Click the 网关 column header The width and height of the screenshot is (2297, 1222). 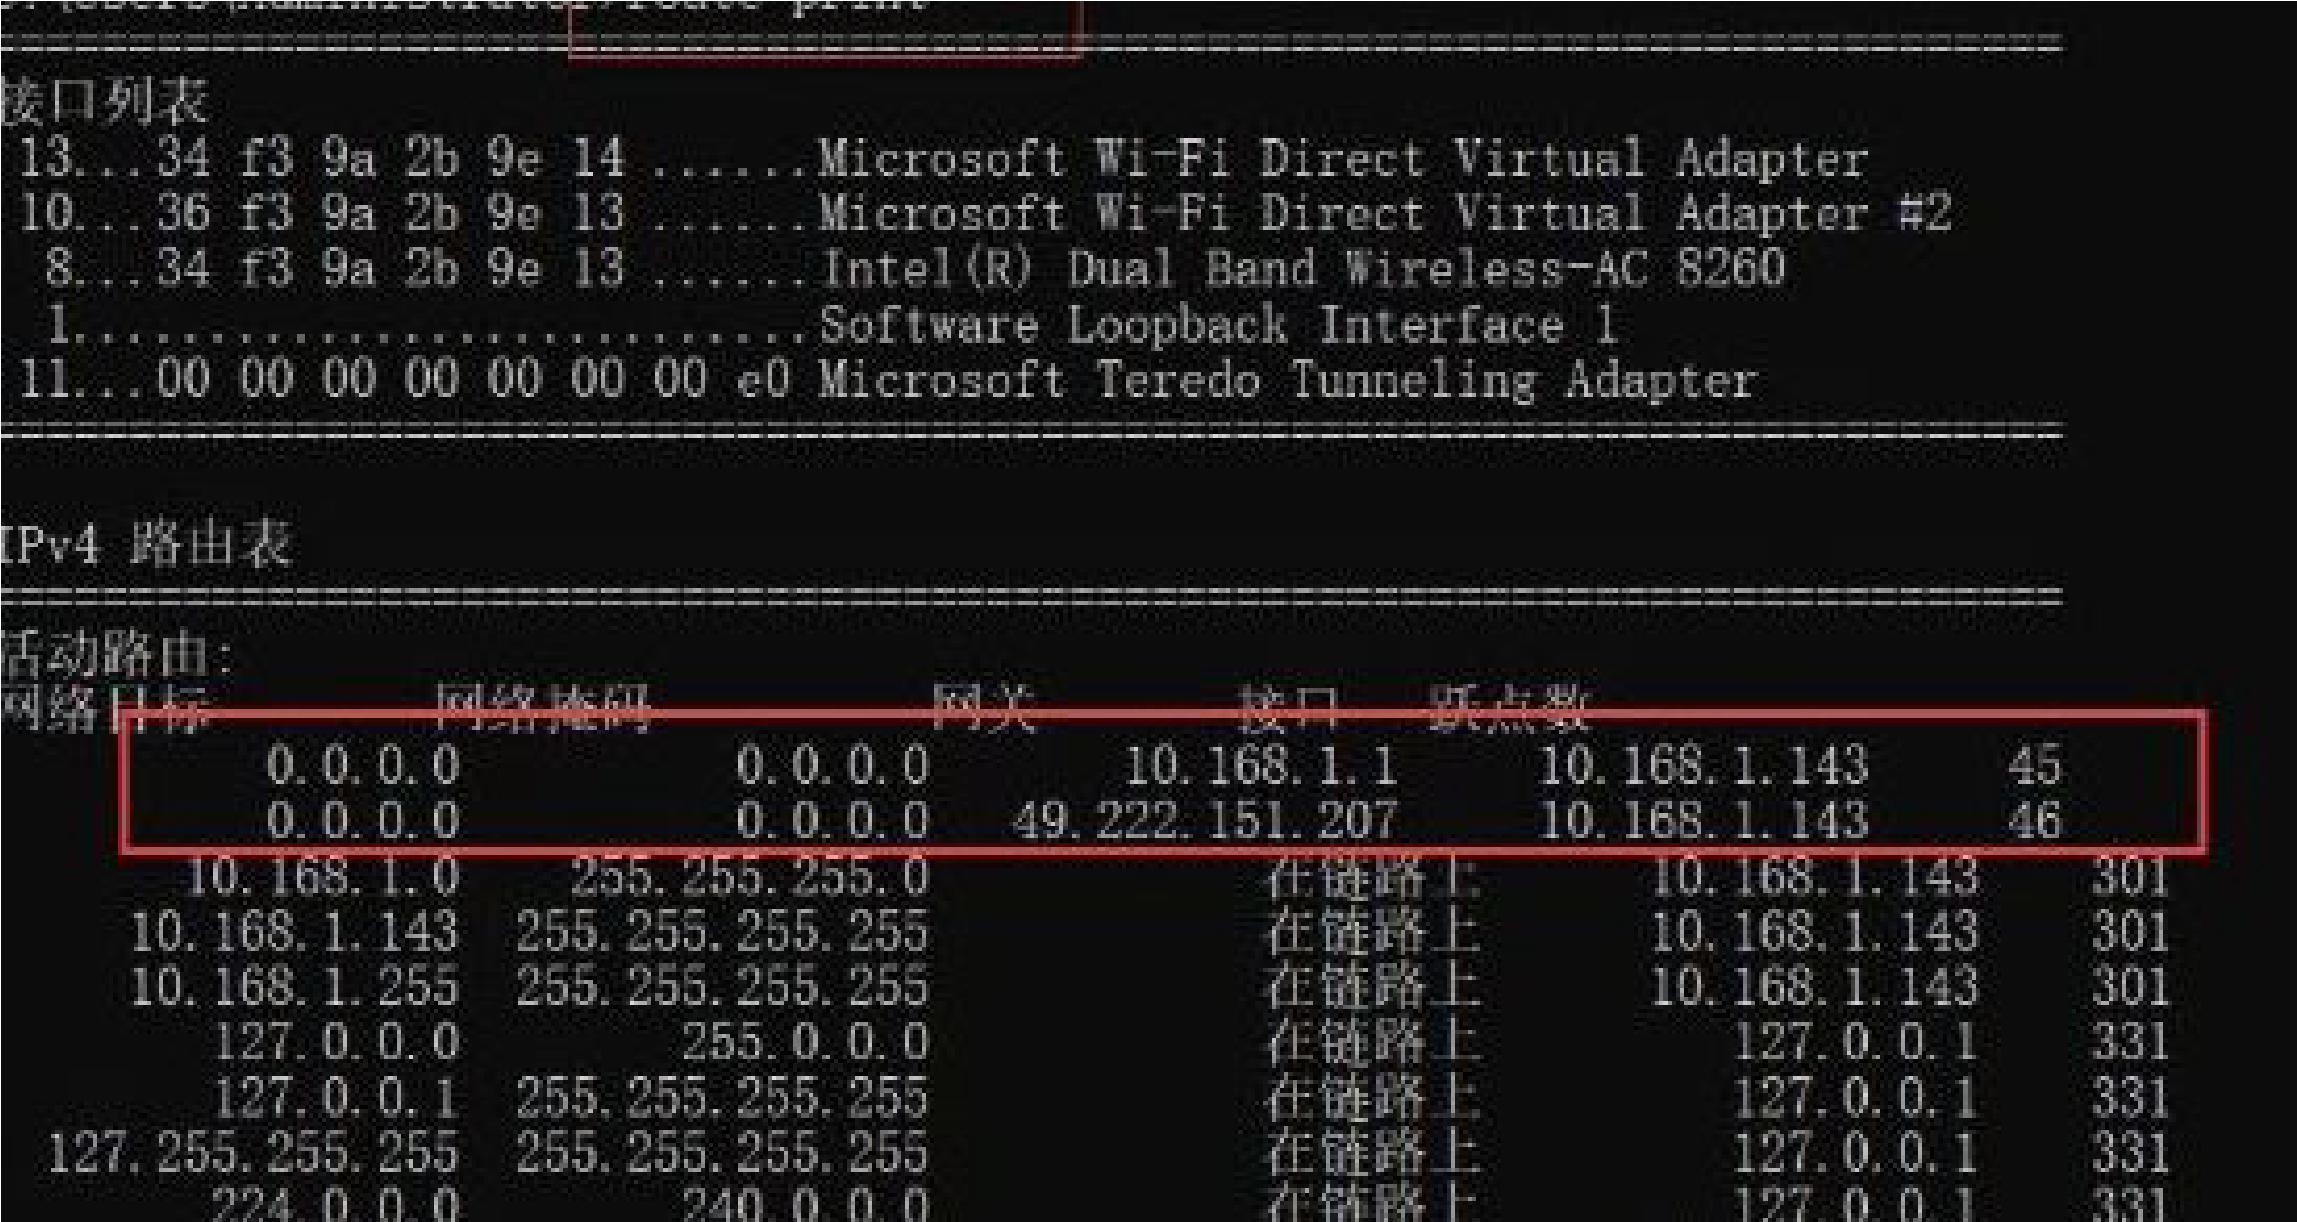point(984,709)
